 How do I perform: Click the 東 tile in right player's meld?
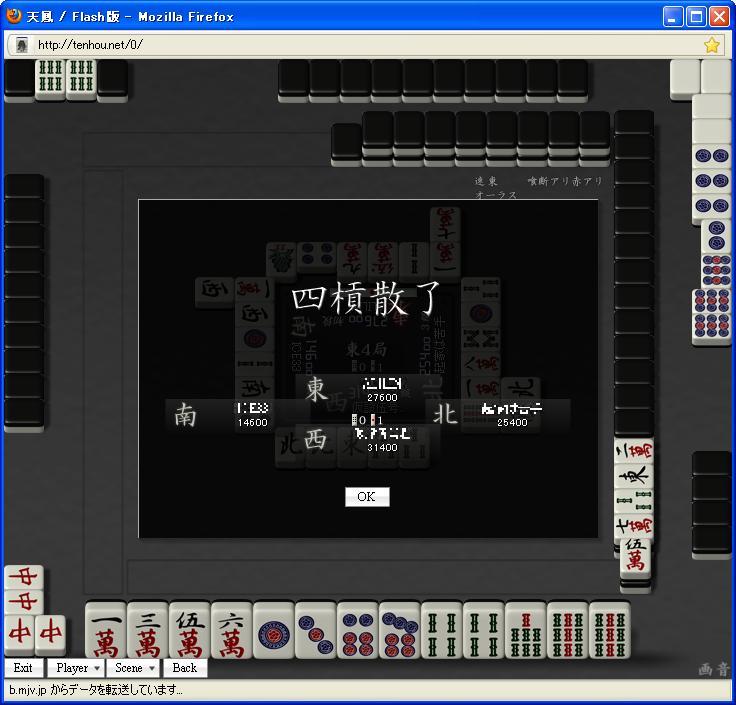[634, 477]
